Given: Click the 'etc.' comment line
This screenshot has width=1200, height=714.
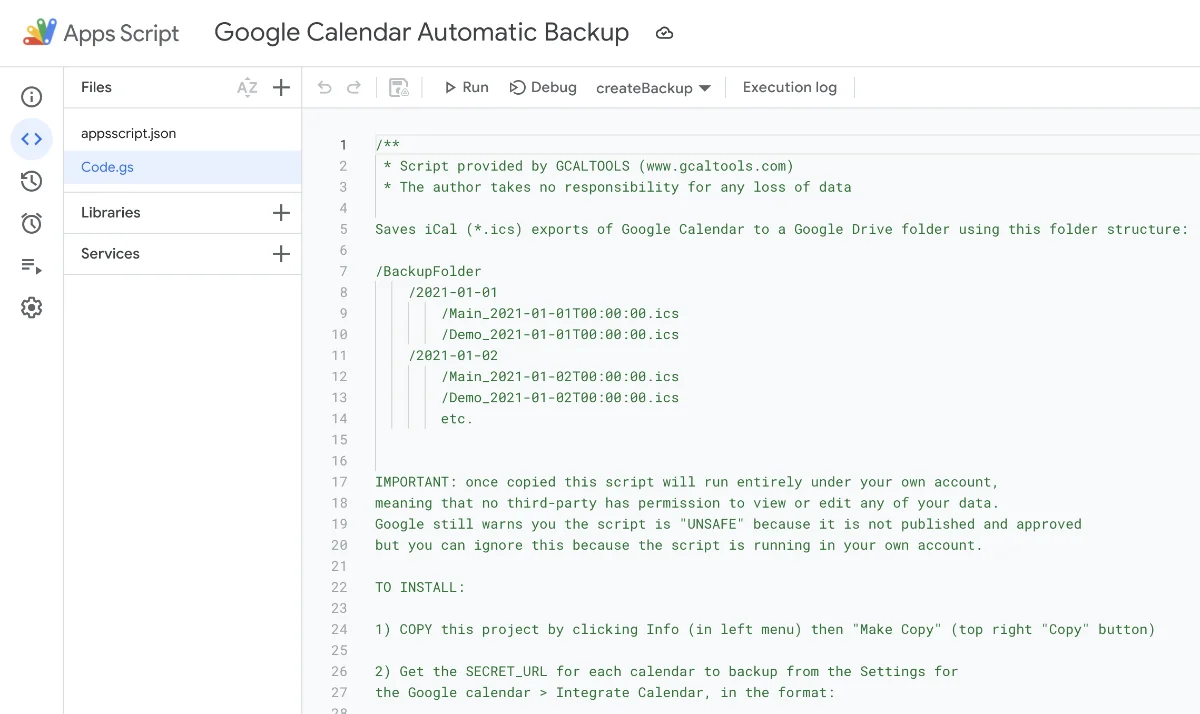Looking at the screenshot, I should click(x=457, y=419).
